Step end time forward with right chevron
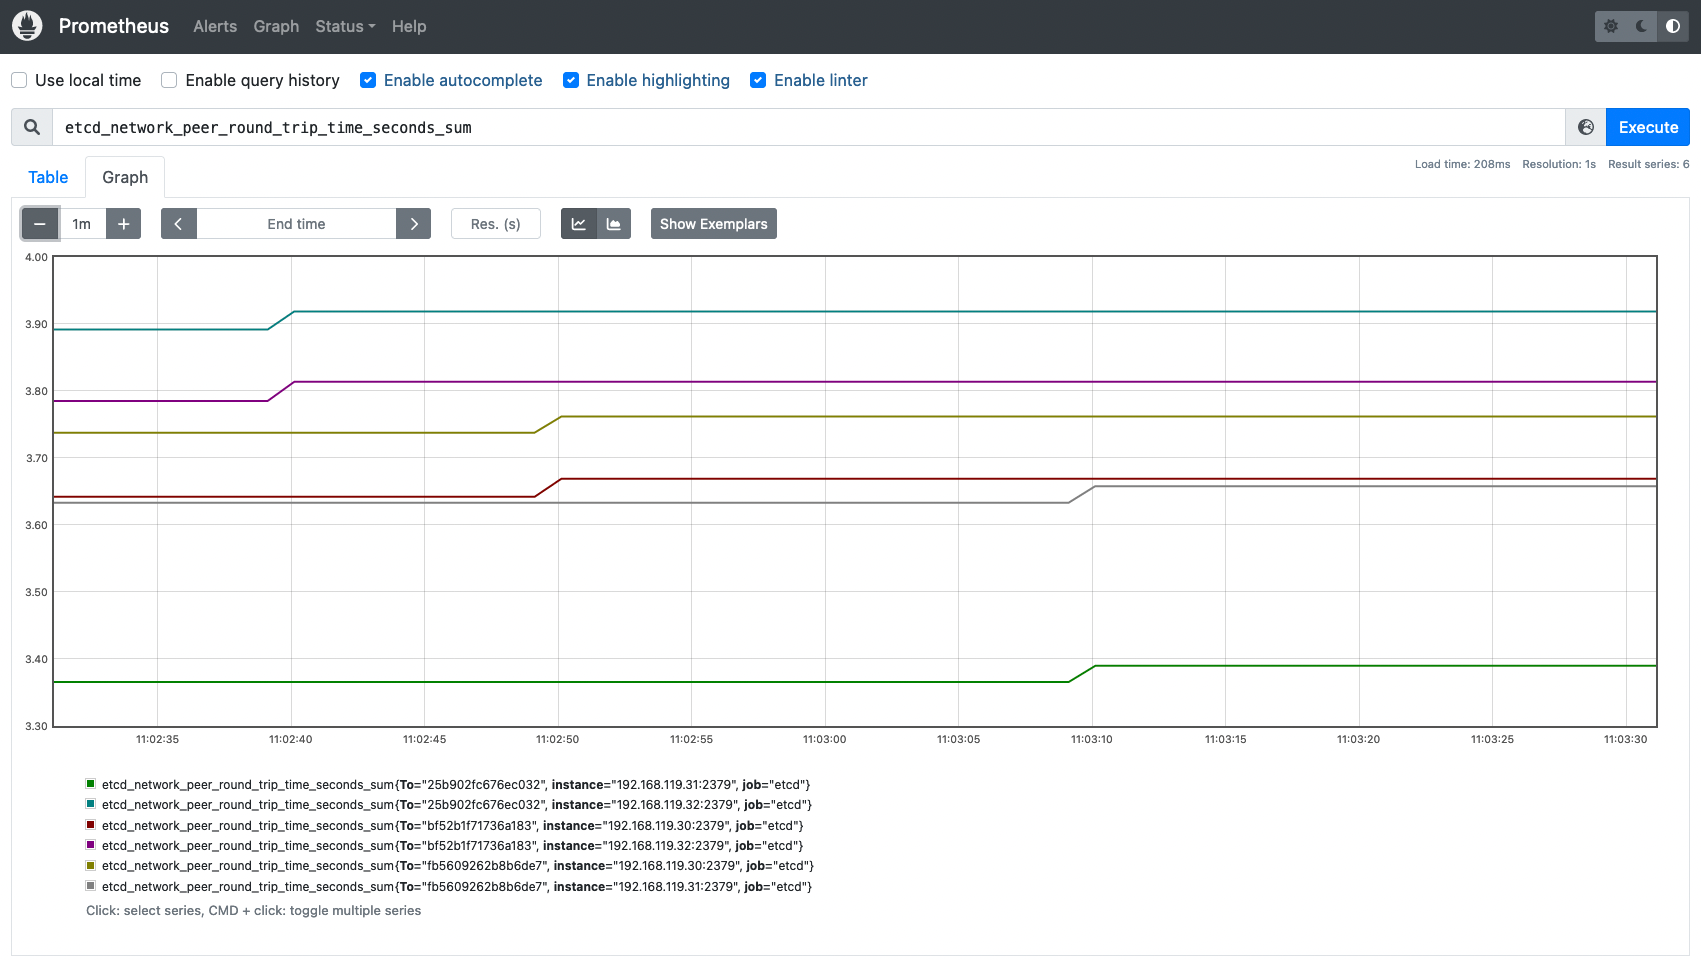The width and height of the screenshot is (1701, 960). 414,224
